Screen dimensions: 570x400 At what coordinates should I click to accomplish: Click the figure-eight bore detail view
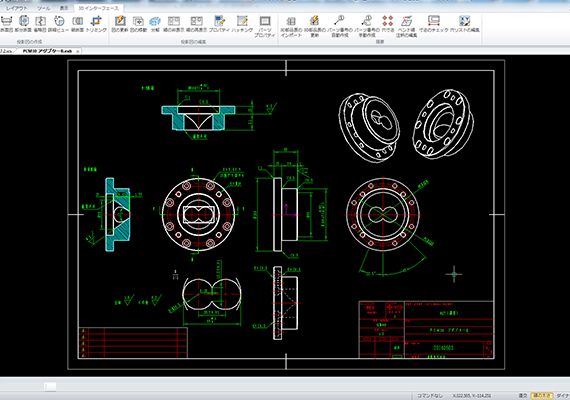(212, 295)
